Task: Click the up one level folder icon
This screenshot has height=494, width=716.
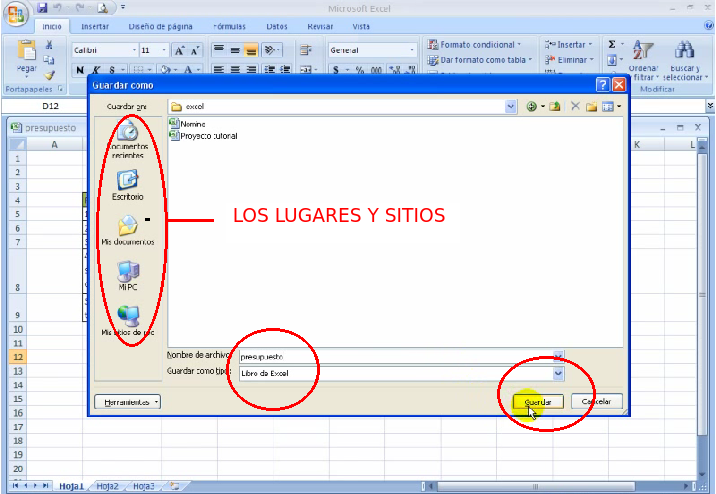Action: tap(555, 106)
